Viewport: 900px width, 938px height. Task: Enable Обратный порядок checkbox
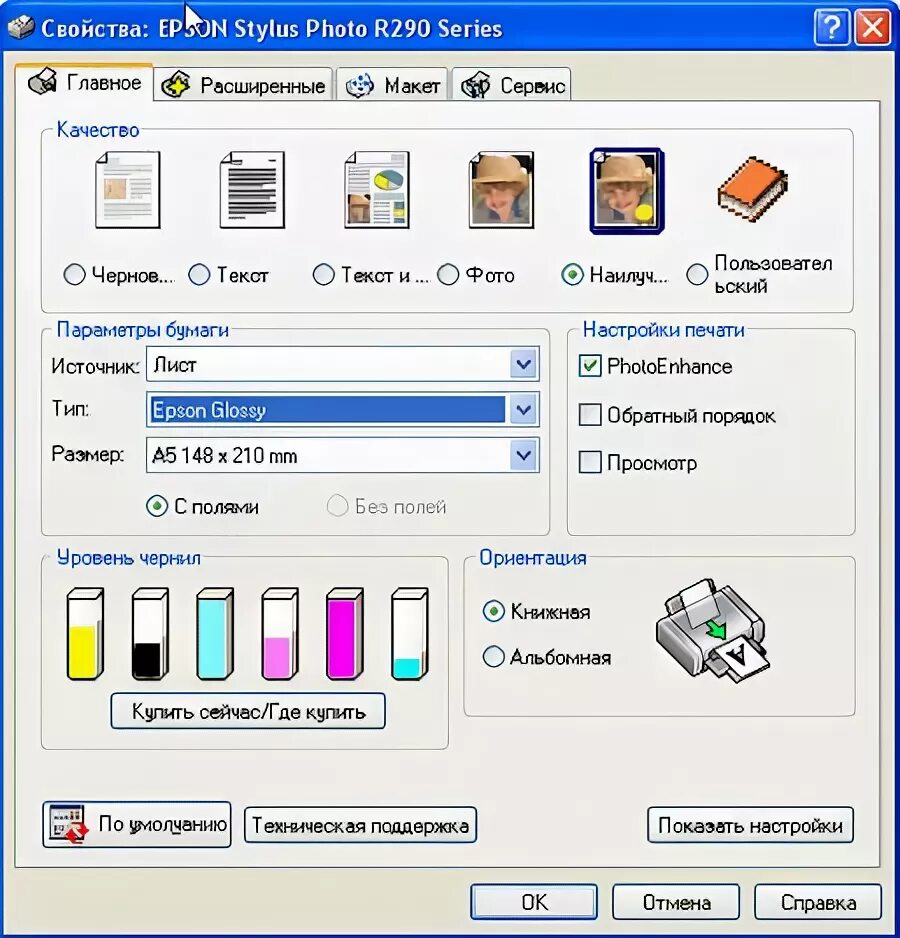590,415
